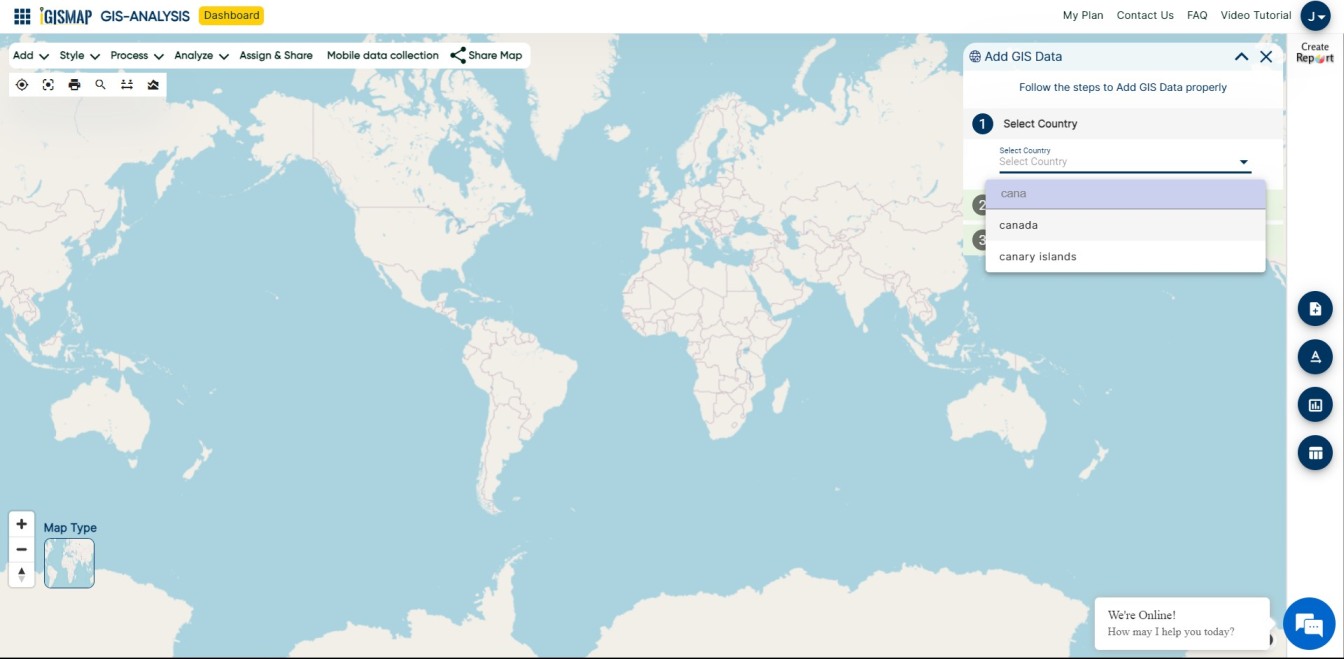Click the current location icon
The width and height of the screenshot is (1344, 659).
pos(22,84)
